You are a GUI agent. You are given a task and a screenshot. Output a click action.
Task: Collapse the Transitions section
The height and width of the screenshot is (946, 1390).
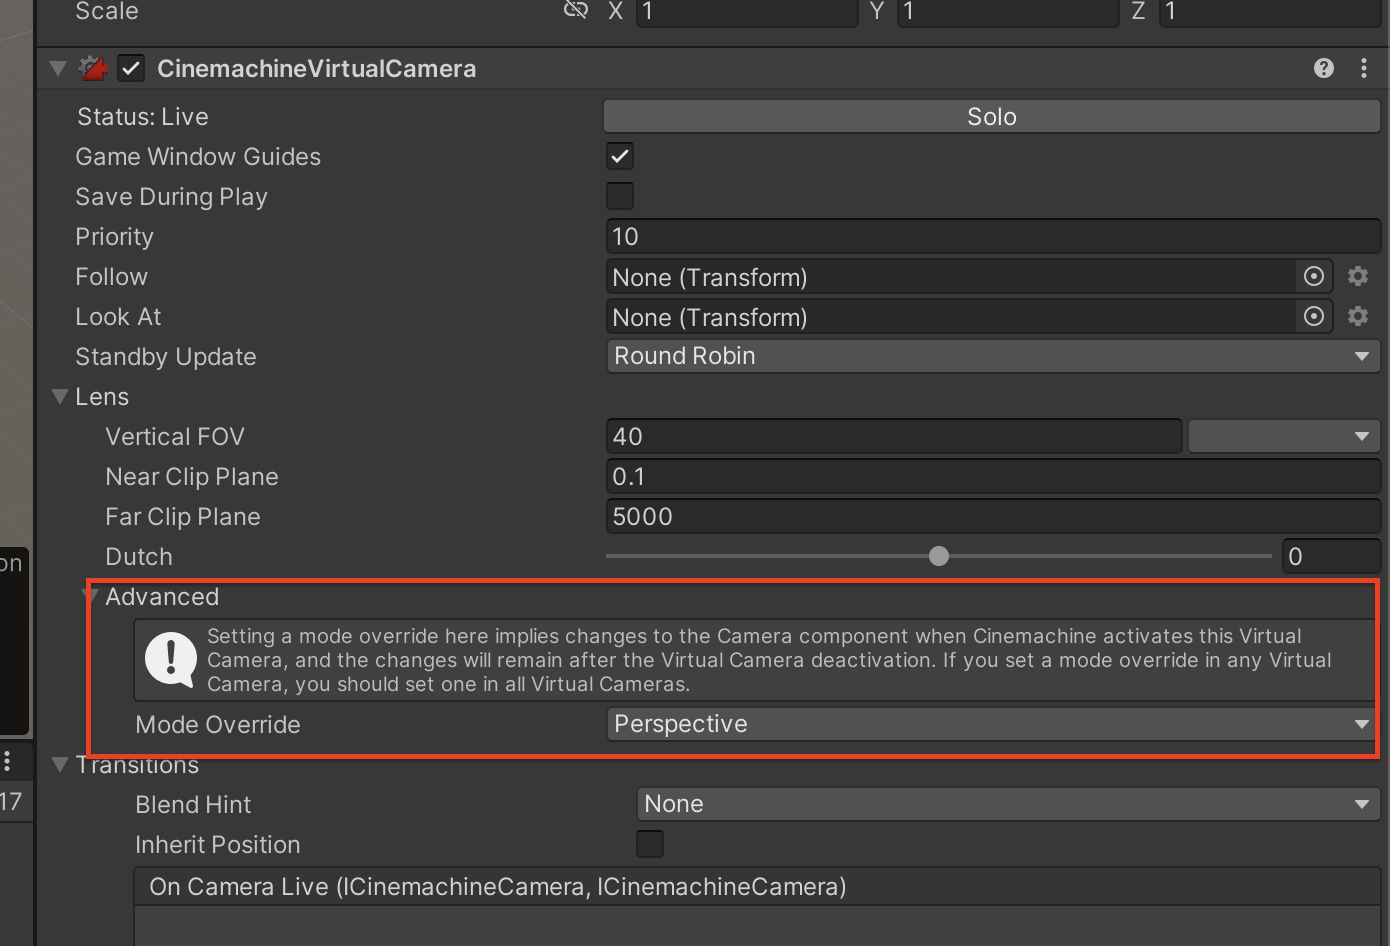pos(60,765)
